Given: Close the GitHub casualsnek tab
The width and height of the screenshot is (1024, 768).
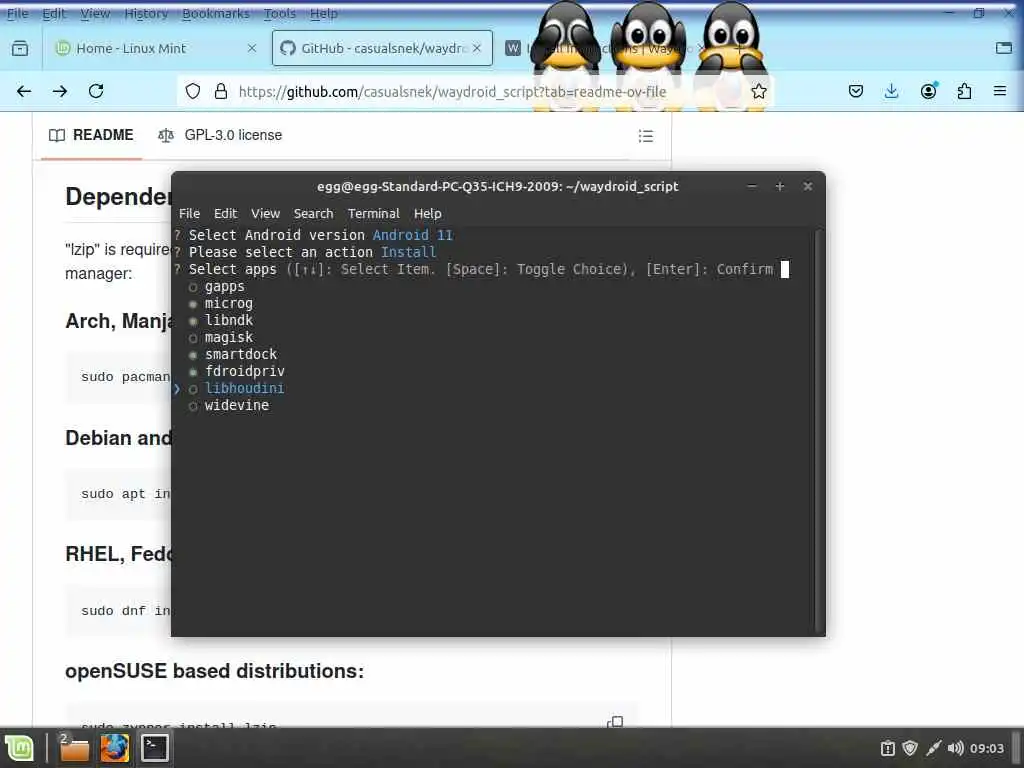Looking at the screenshot, I should tap(477, 48).
